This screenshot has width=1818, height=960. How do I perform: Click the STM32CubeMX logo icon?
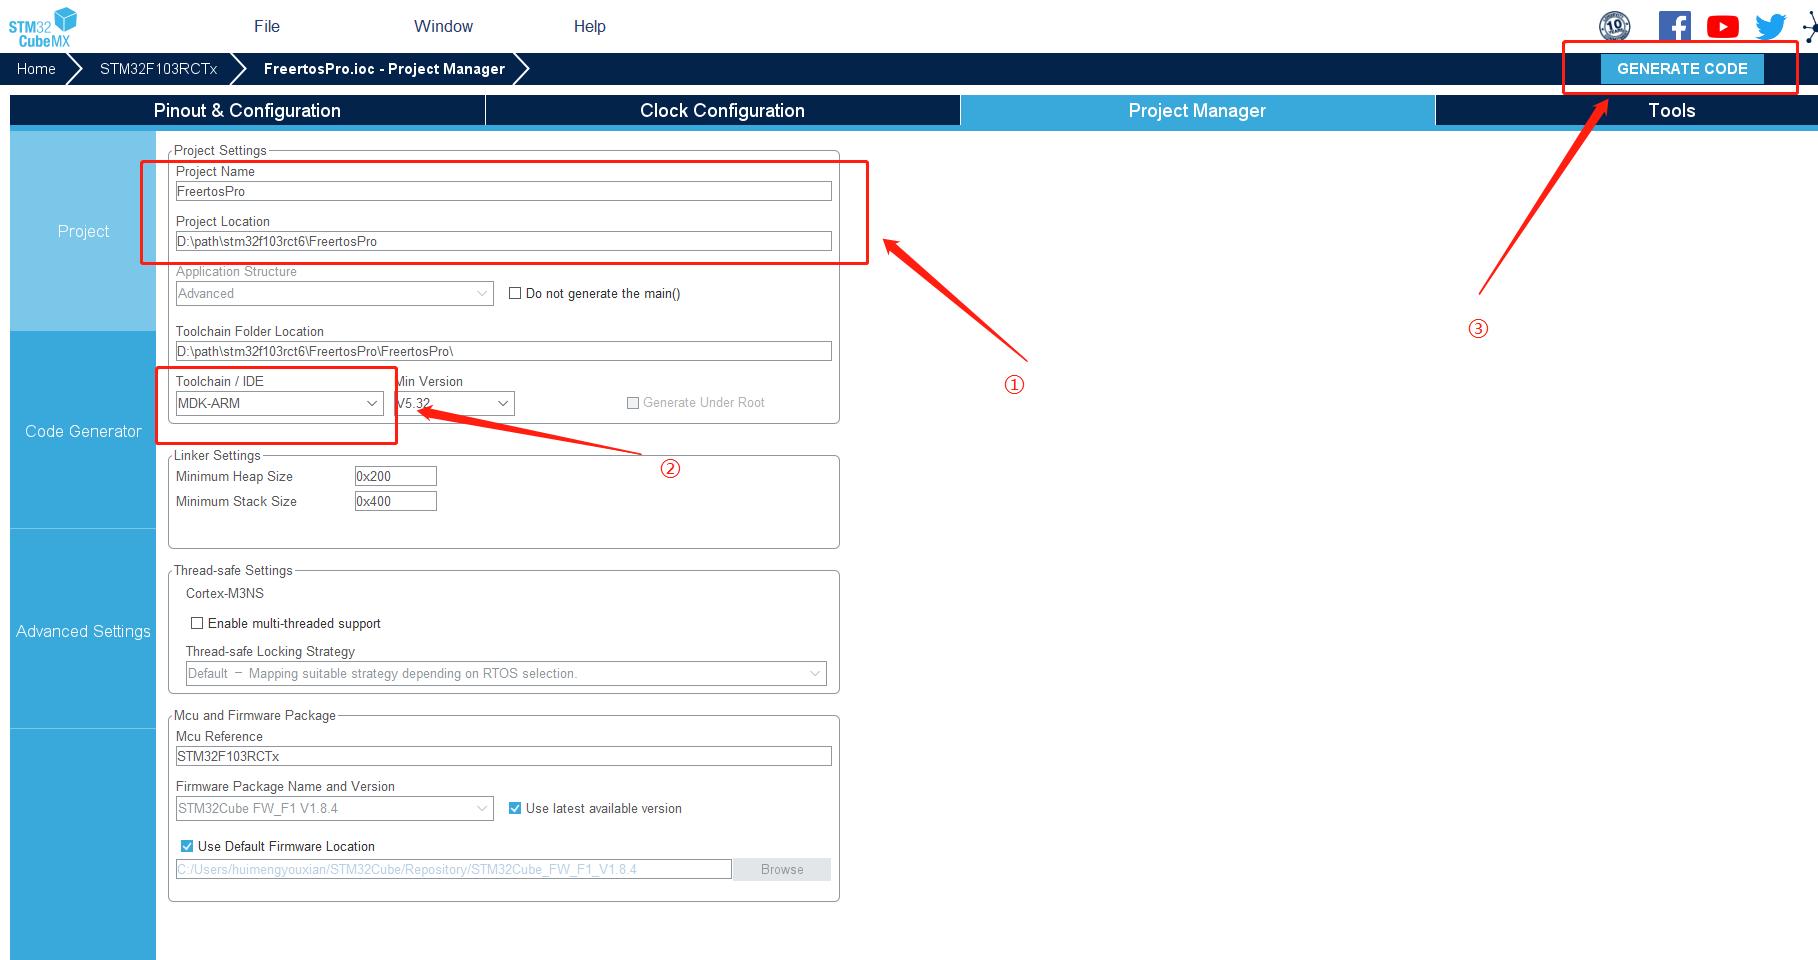42,27
